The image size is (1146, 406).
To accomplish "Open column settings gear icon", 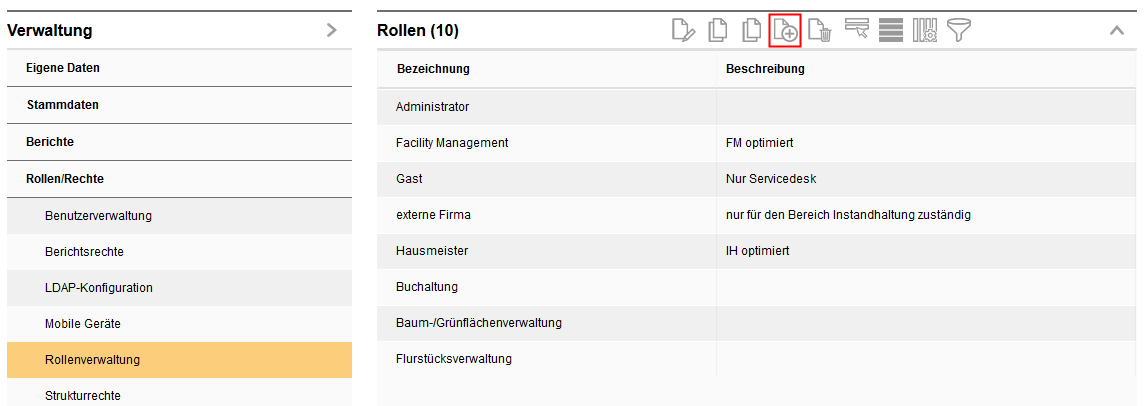I will tap(925, 31).
